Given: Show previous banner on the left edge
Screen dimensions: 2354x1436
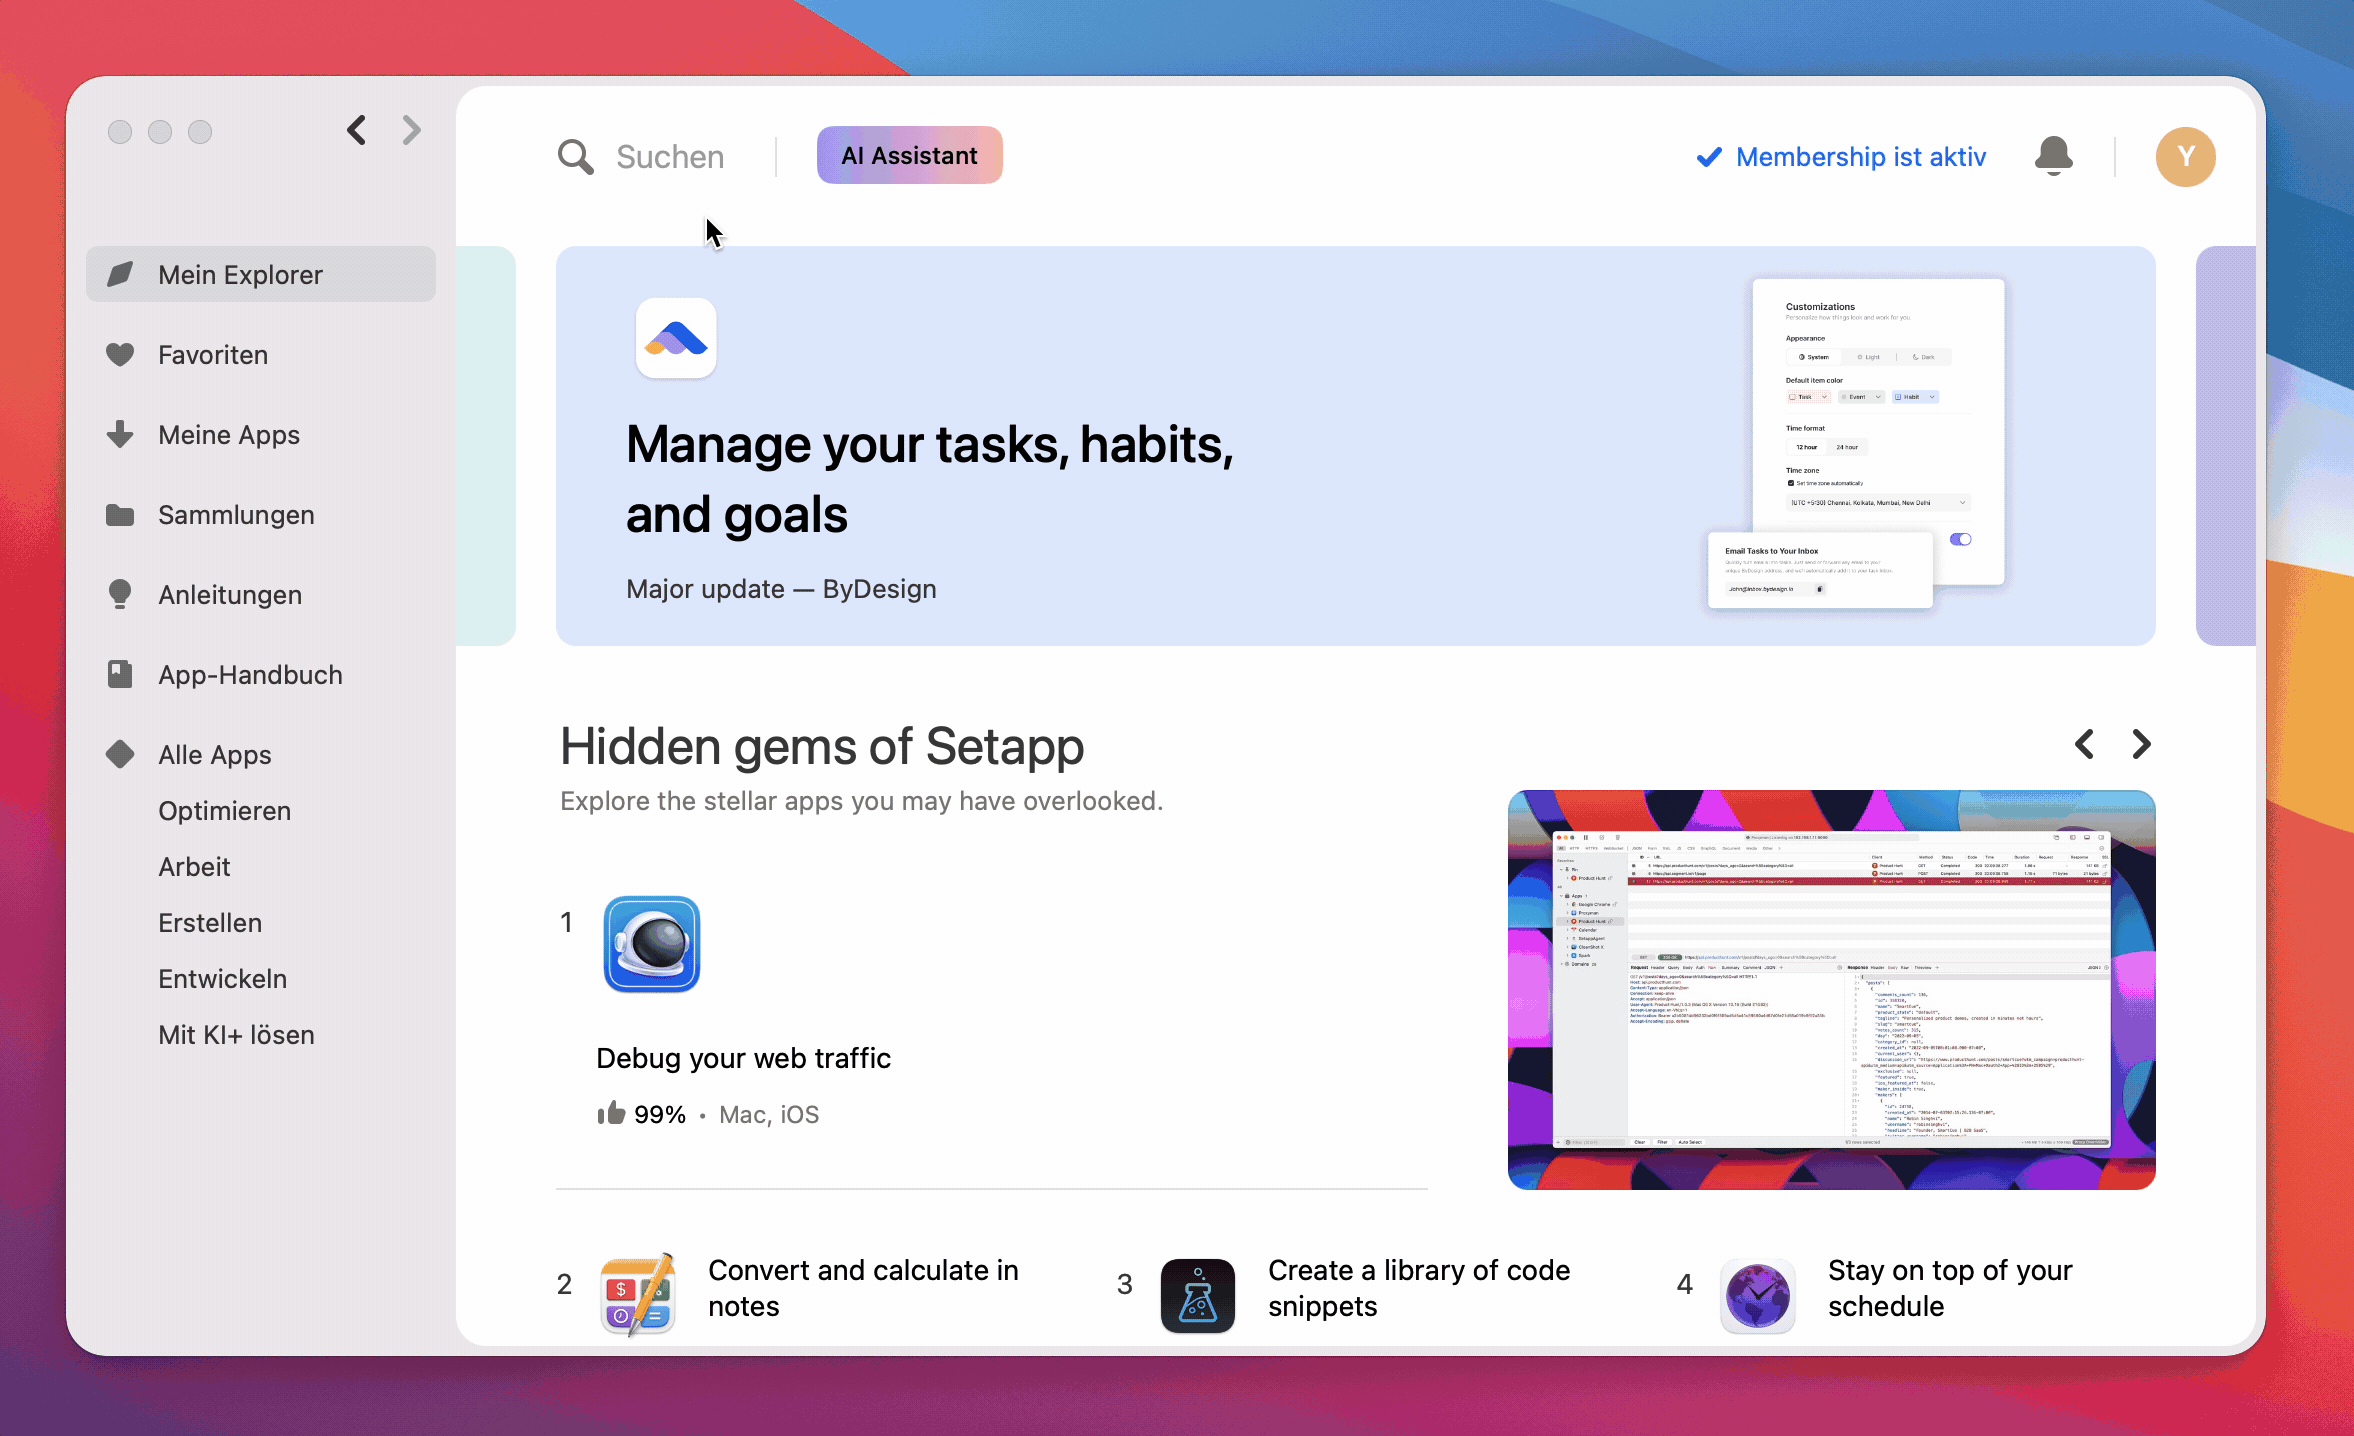Looking at the screenshot, I should [486, 445].
